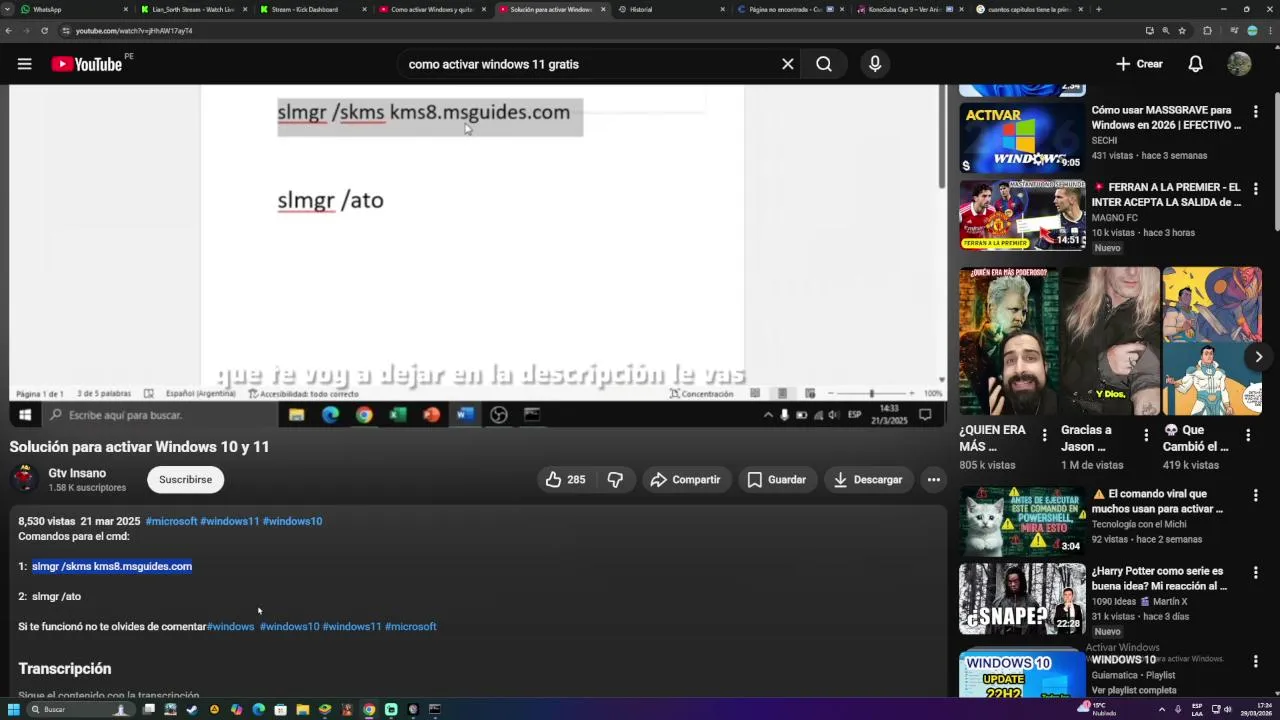This screenshot has height=720, width=1280.
Task: Open options for El comando viral video
Action: (1255, 496)
